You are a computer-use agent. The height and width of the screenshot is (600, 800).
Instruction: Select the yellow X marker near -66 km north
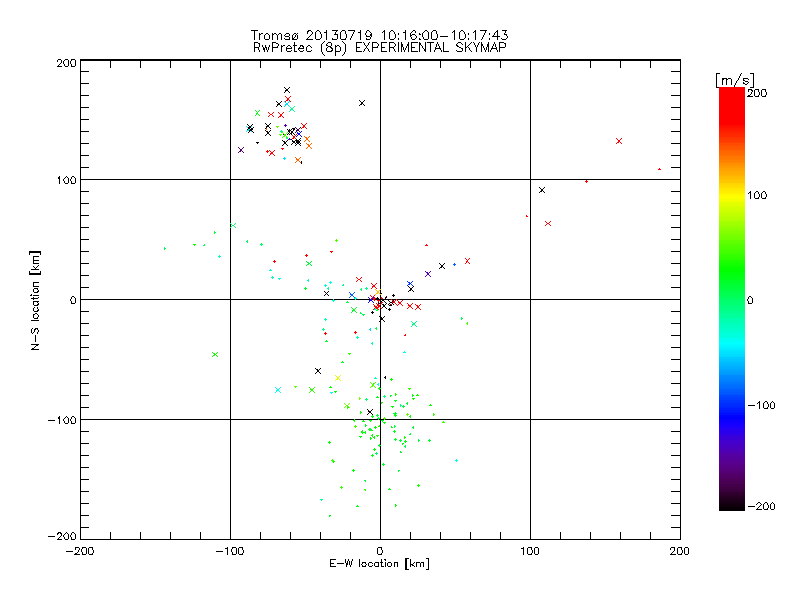pyautogui.click(x=338, y=378)
